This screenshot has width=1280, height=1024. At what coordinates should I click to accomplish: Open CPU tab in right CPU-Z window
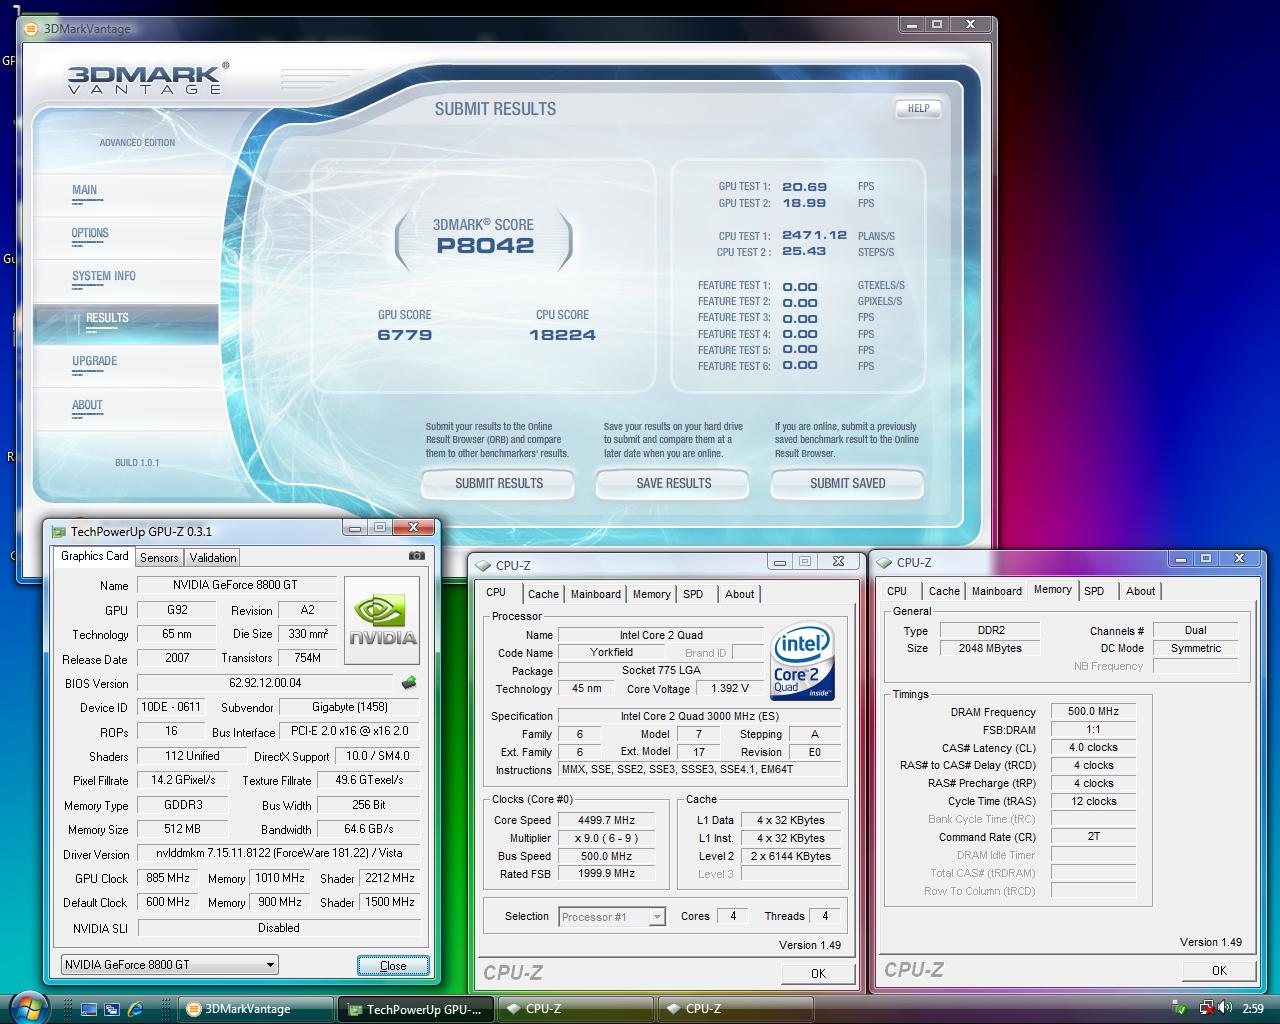(x=897, y=591)
